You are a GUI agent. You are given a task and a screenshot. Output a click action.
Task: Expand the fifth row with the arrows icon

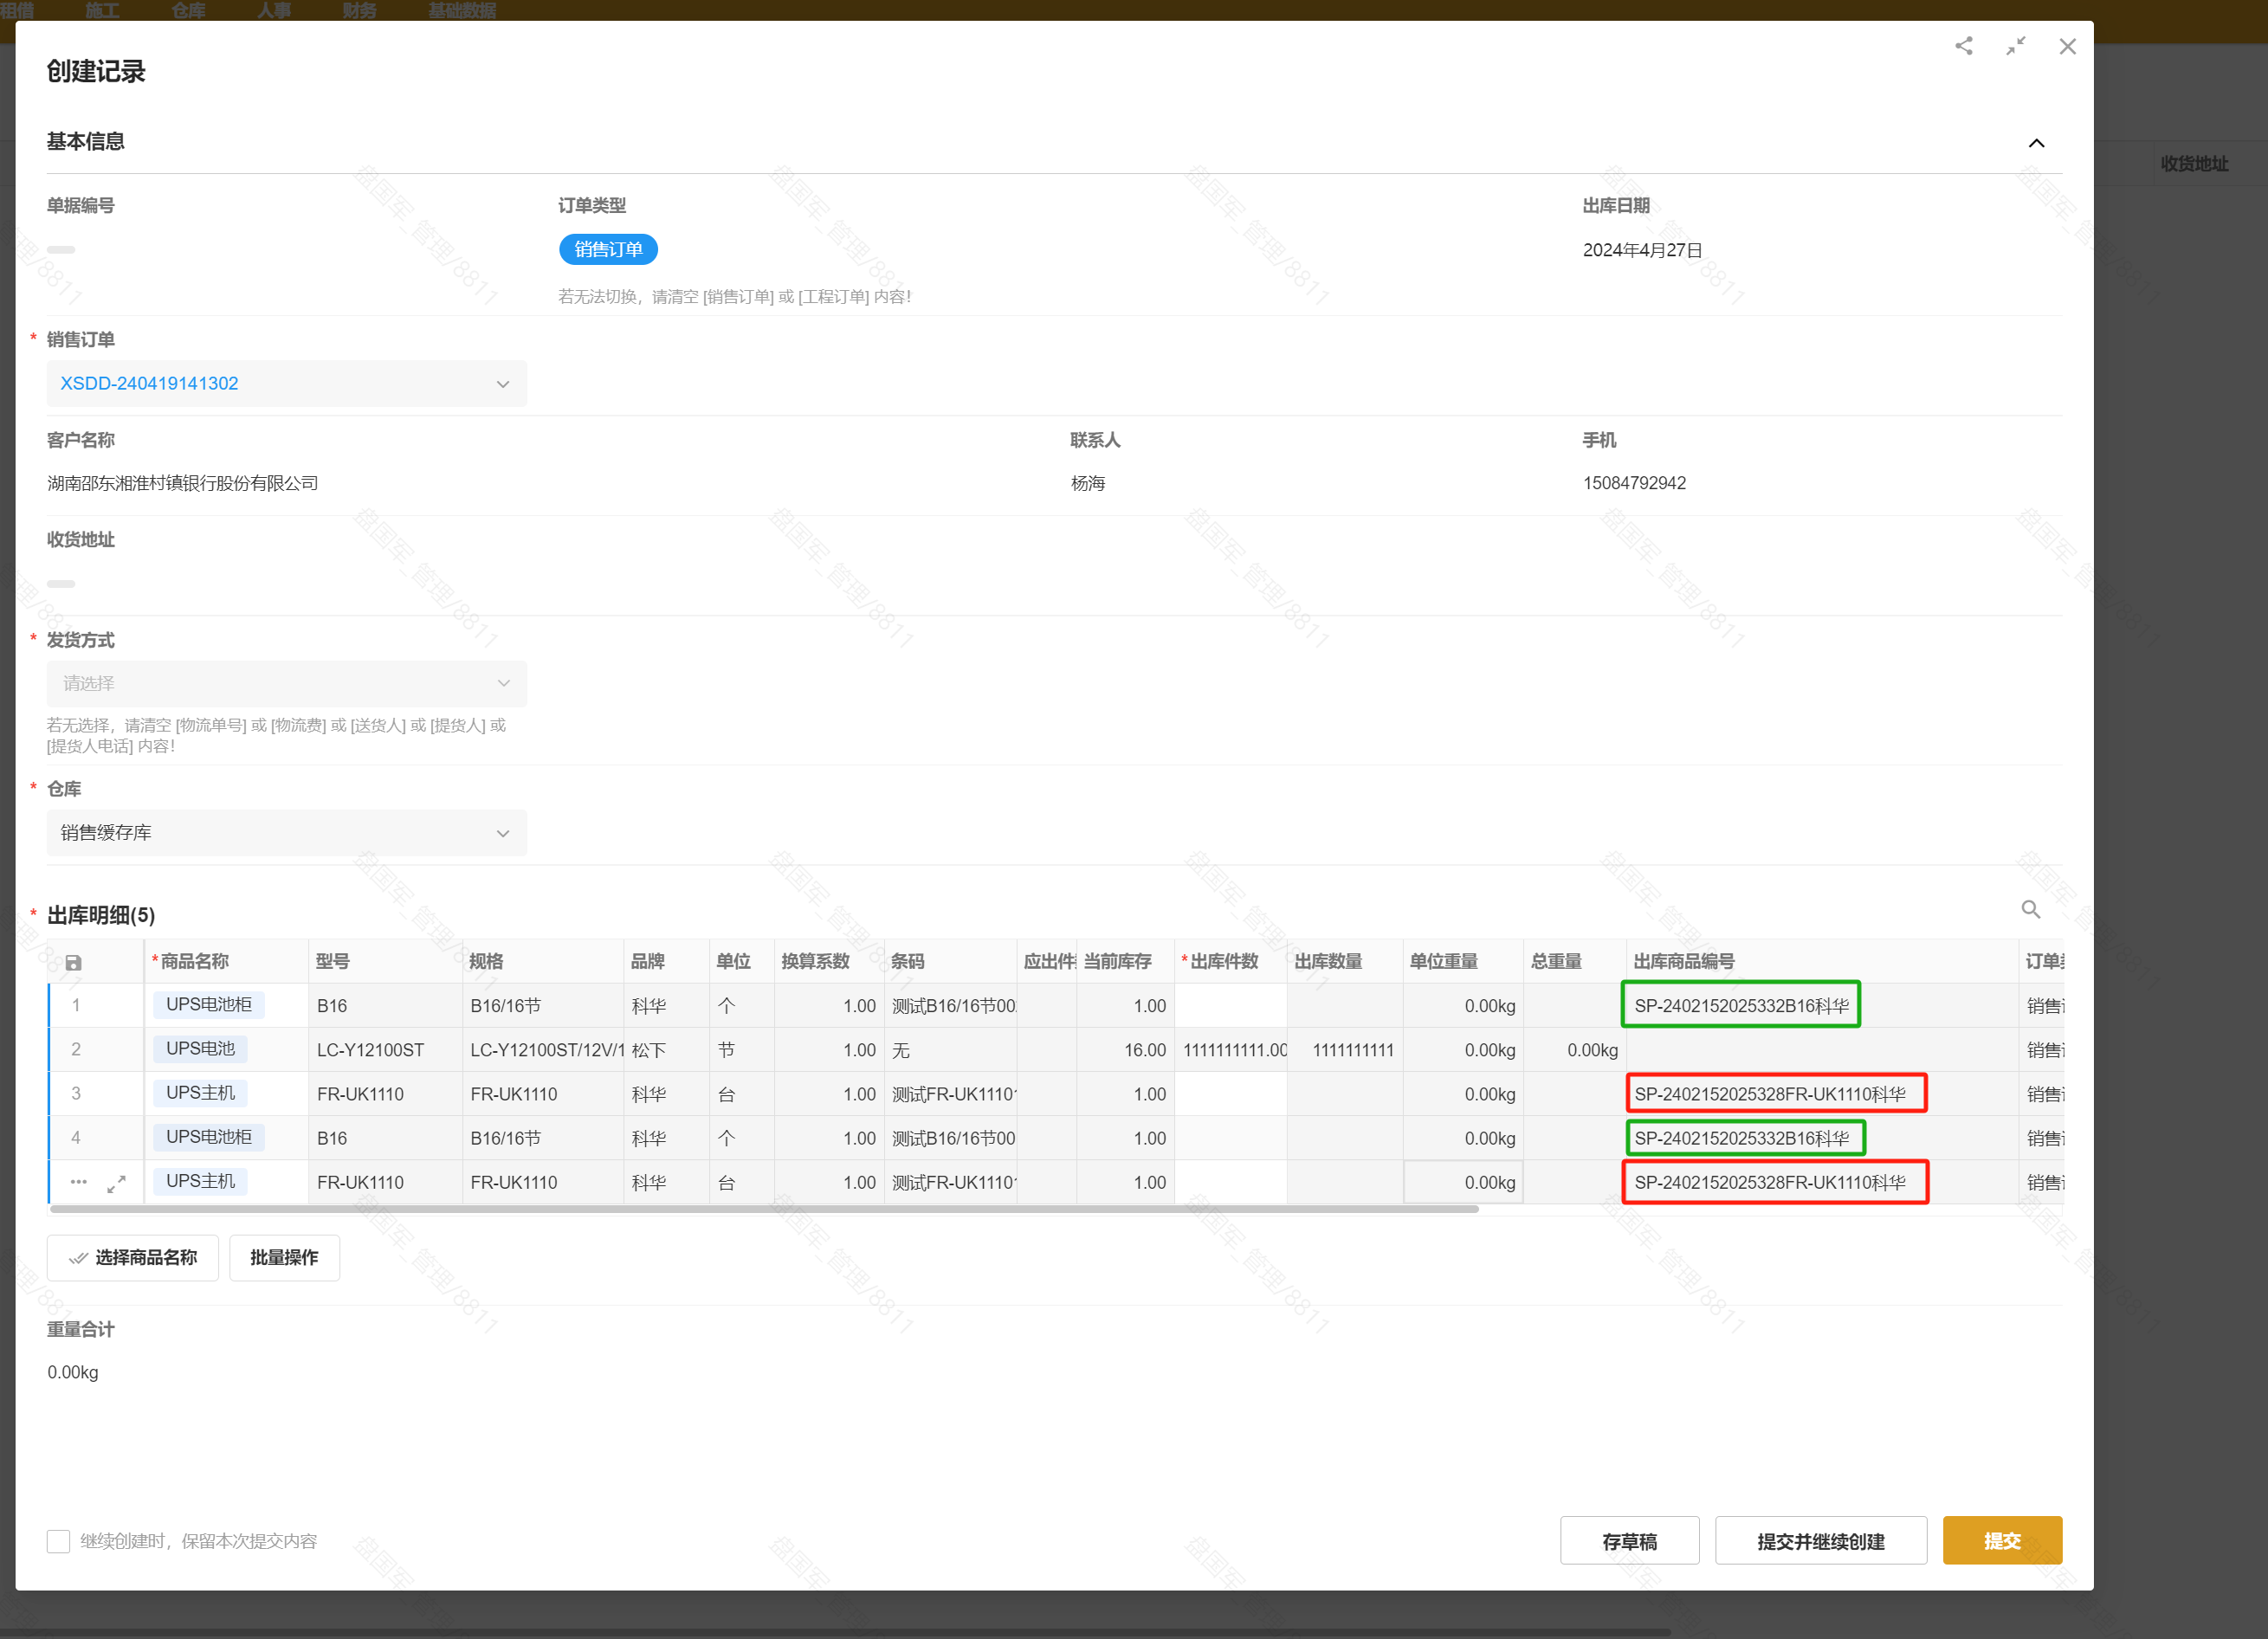(x=116, y=1183)
